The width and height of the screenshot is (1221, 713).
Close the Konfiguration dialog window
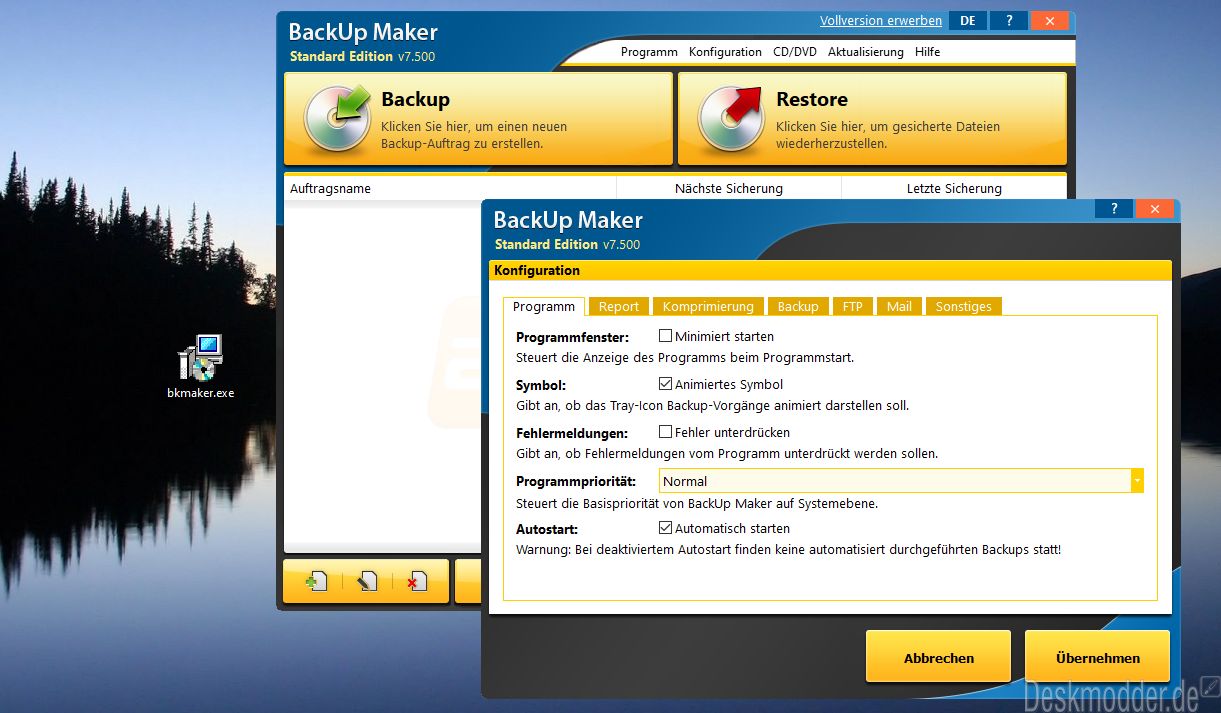coord(1155,209)
